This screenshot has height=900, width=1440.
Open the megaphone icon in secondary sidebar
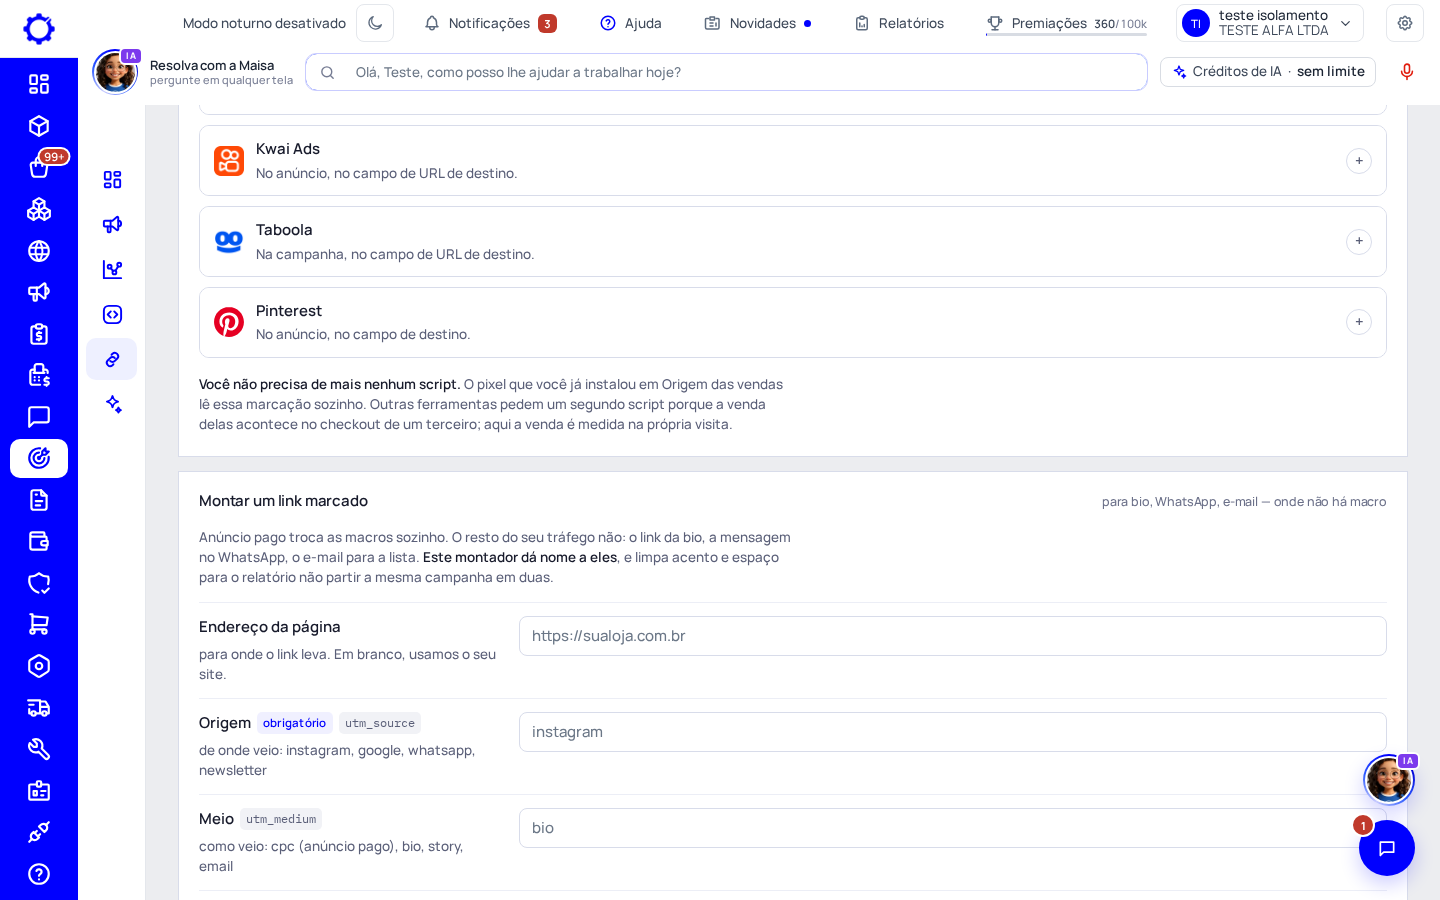112,224
